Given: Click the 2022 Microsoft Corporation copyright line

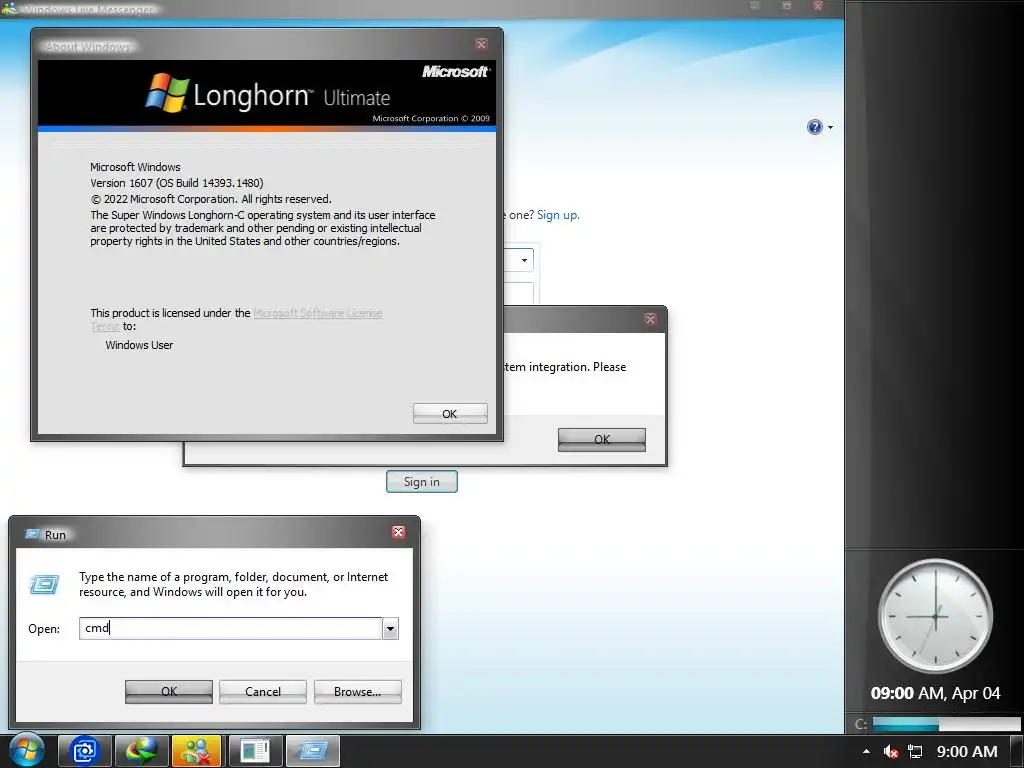Looking at the screenshot, I should 211,199.
